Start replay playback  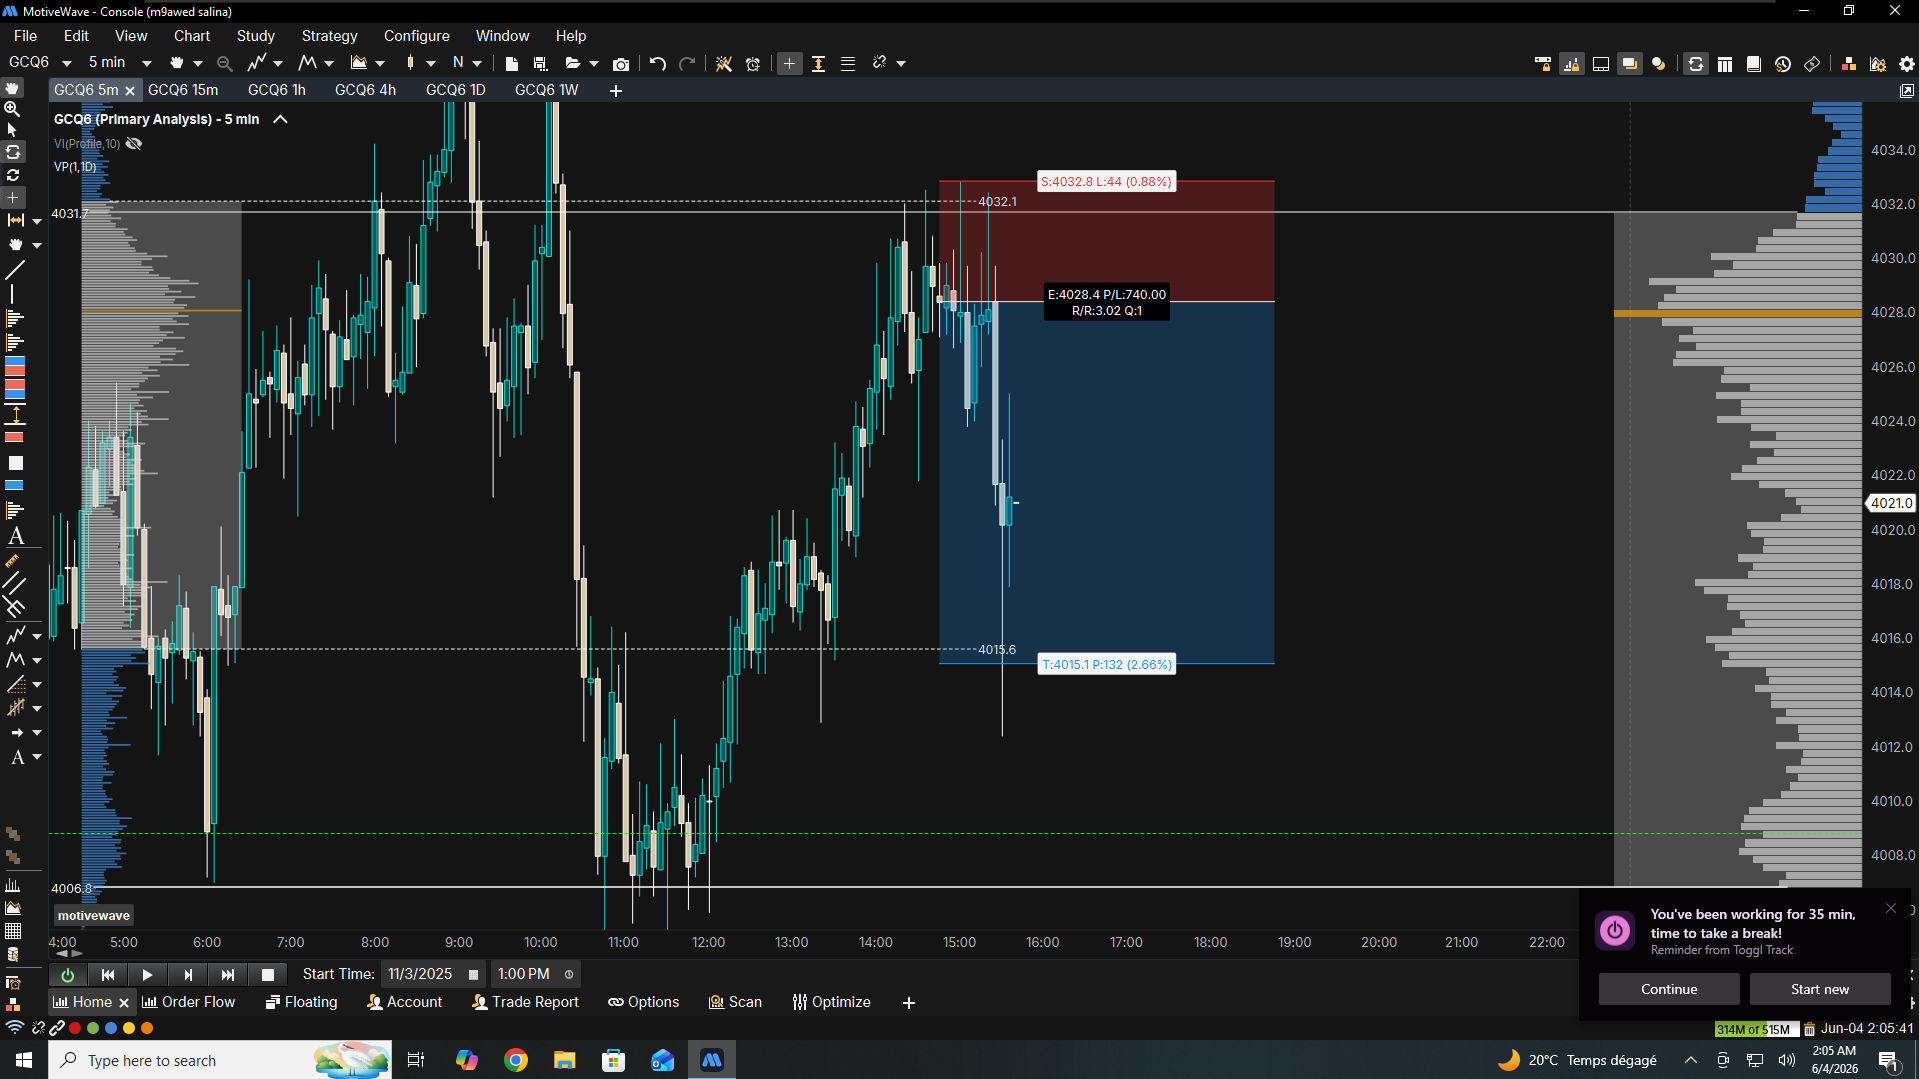[147, 974]
